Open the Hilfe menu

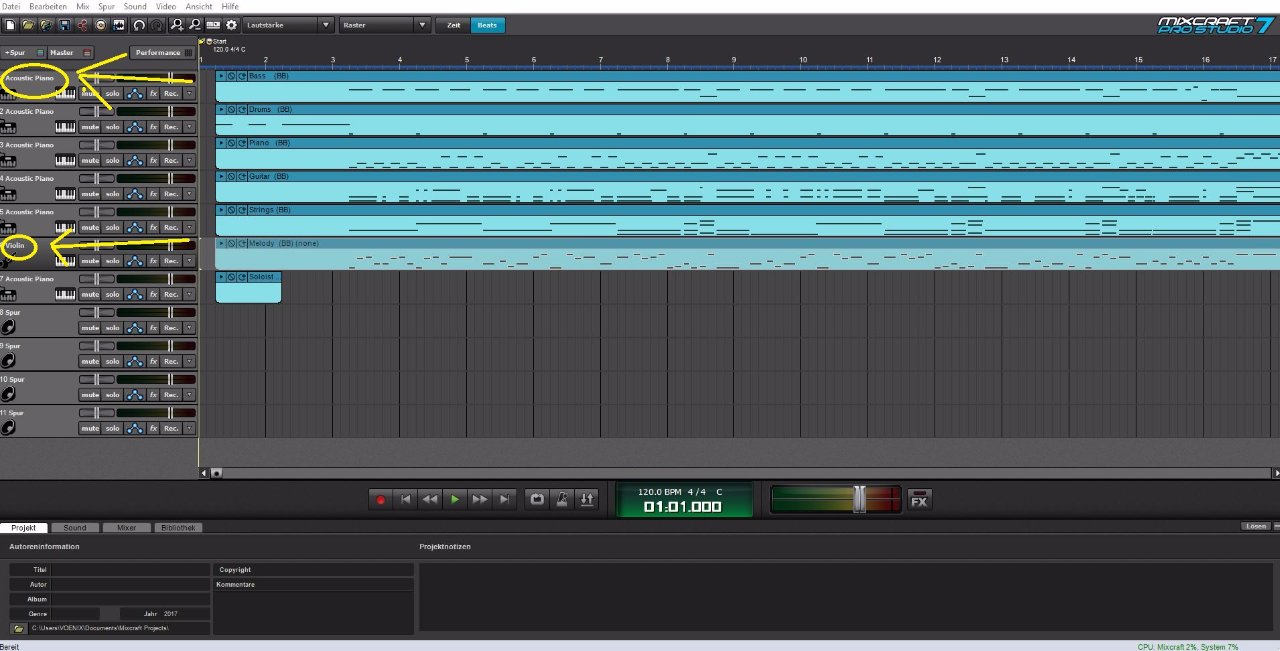[x=230, y=6]
